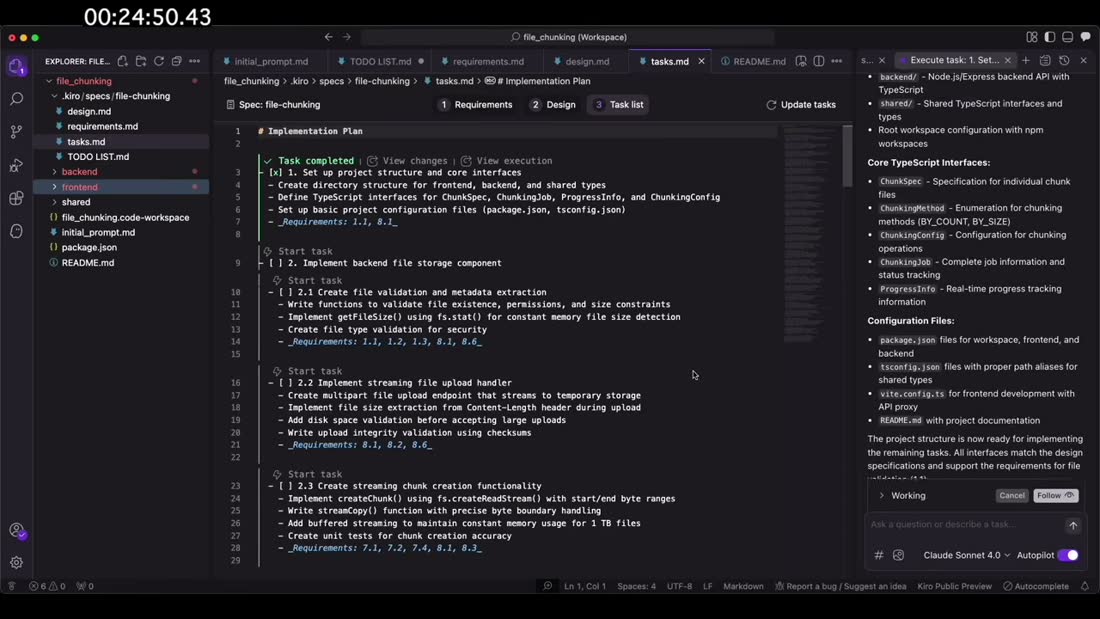
Task: Open the notifications bell in status bar
Action: [1085, 586]
